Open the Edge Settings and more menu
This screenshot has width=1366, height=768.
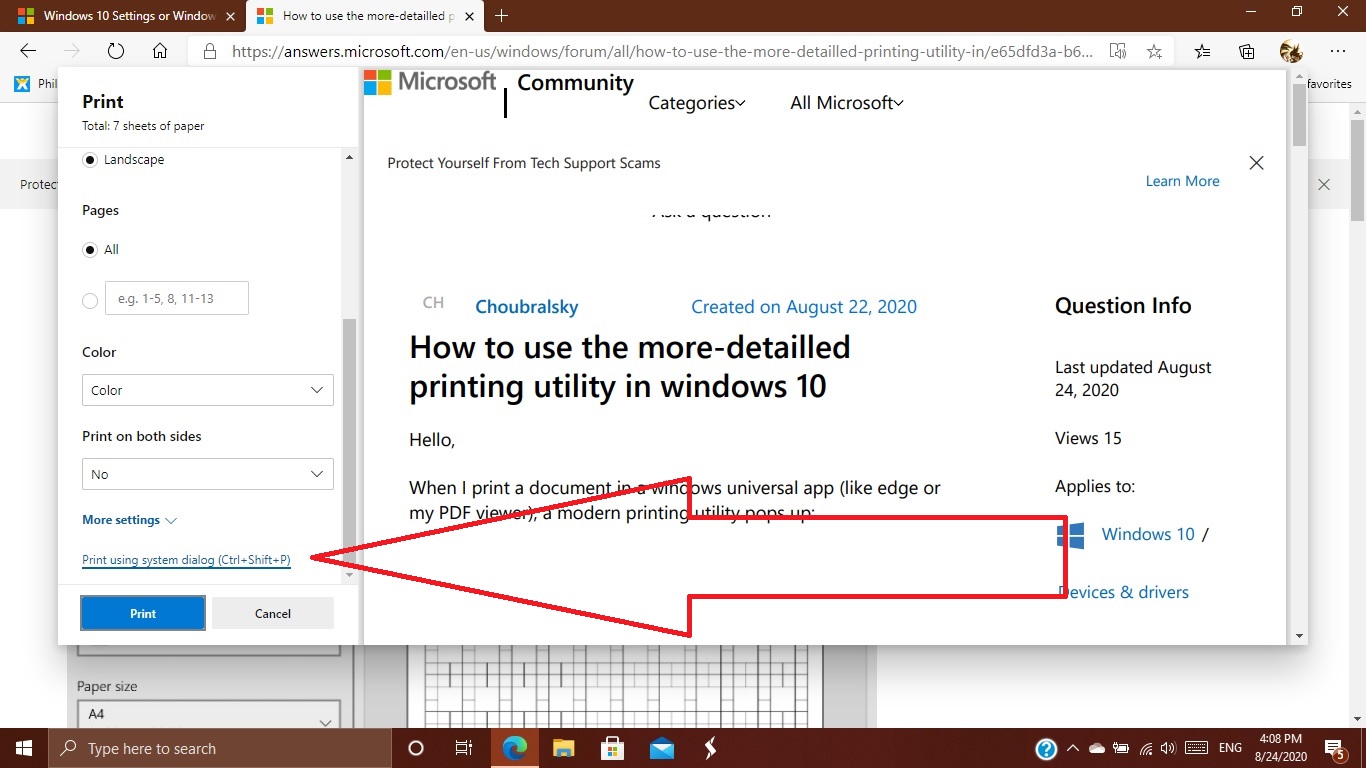[x=1338, y=51]
